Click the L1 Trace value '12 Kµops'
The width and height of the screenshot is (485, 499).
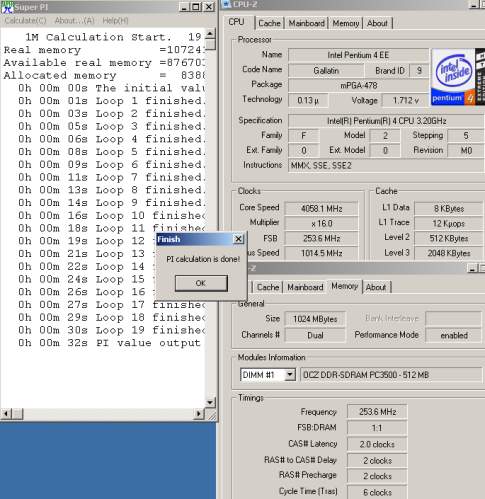point(449,223)
